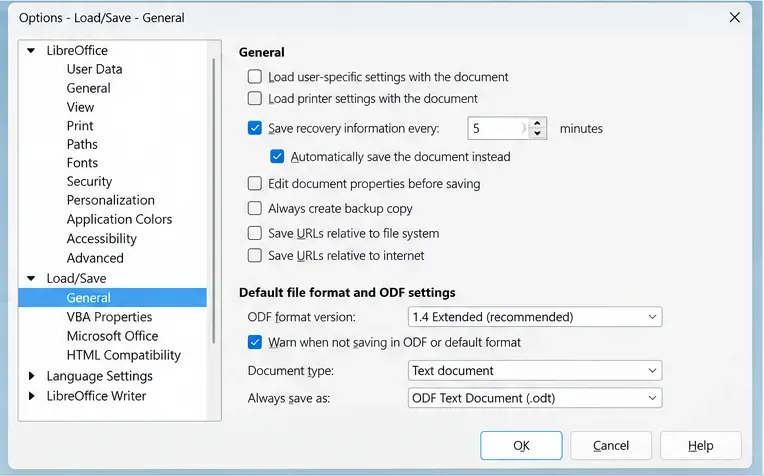Viewport: 764px width, 476px height.
Task: Click the OK button
Action: [521, 445]
